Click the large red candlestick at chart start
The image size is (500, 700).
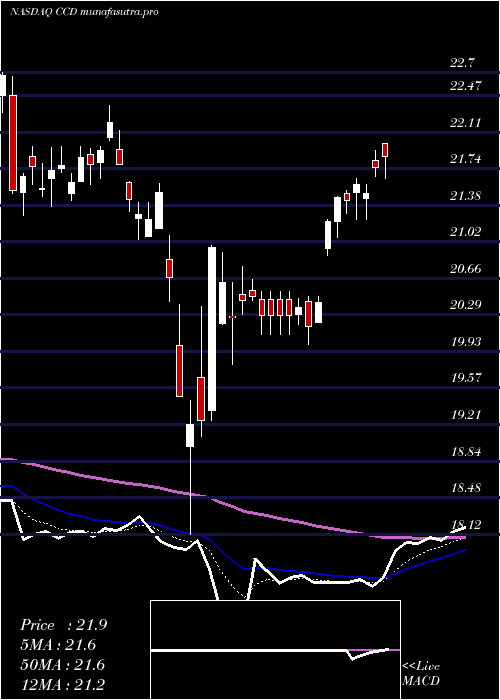coord(13,143)
